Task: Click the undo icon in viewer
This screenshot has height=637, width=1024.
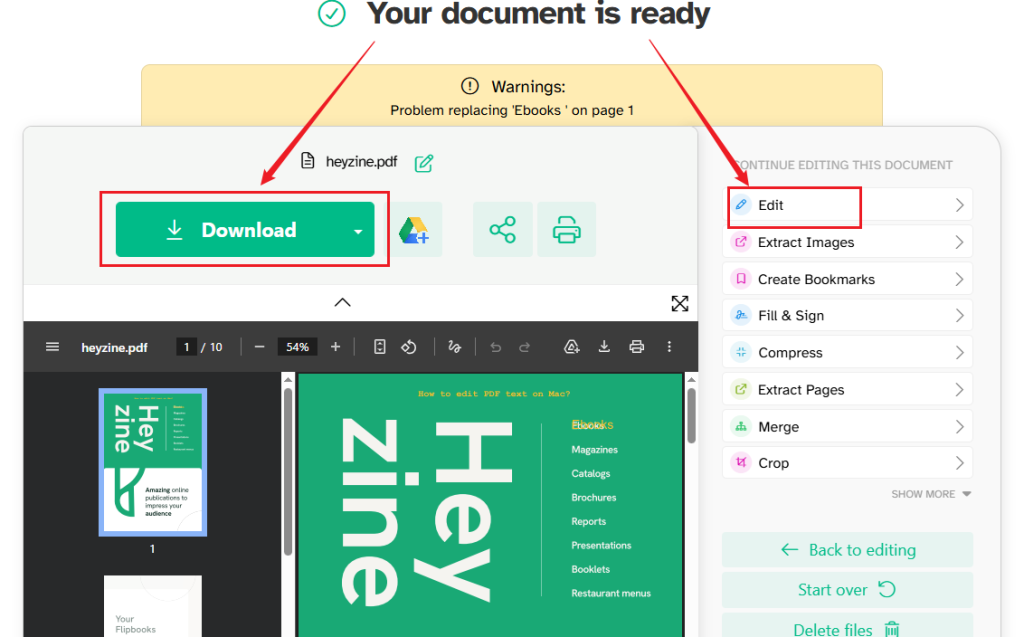Action: coord(496,347)
